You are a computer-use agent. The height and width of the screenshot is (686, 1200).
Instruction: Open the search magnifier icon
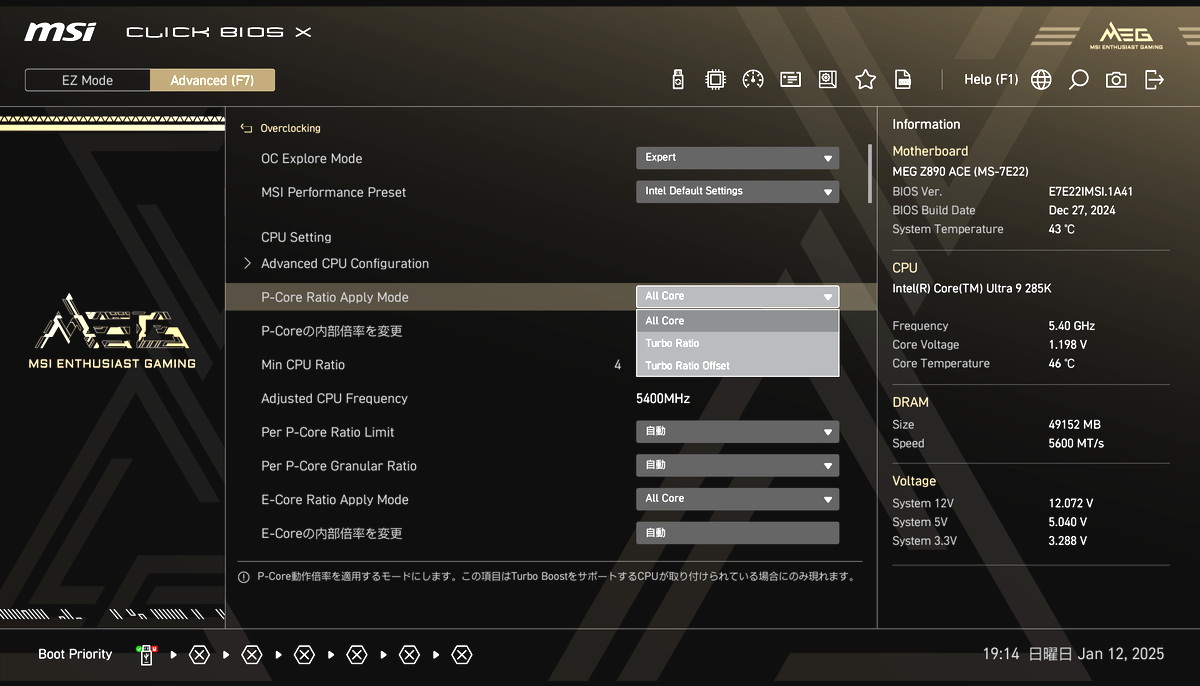click(1078, 80)
